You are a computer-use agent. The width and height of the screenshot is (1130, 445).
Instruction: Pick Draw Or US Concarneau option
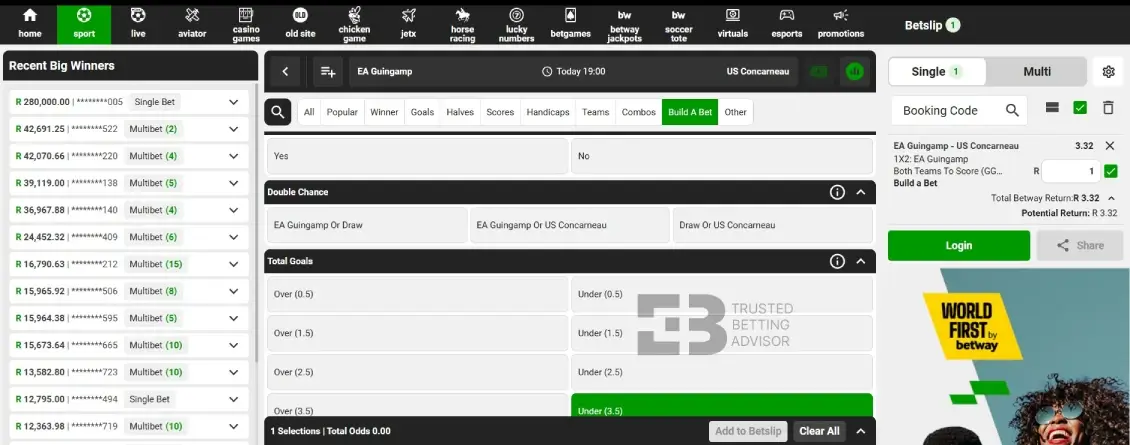coord(773,225)
